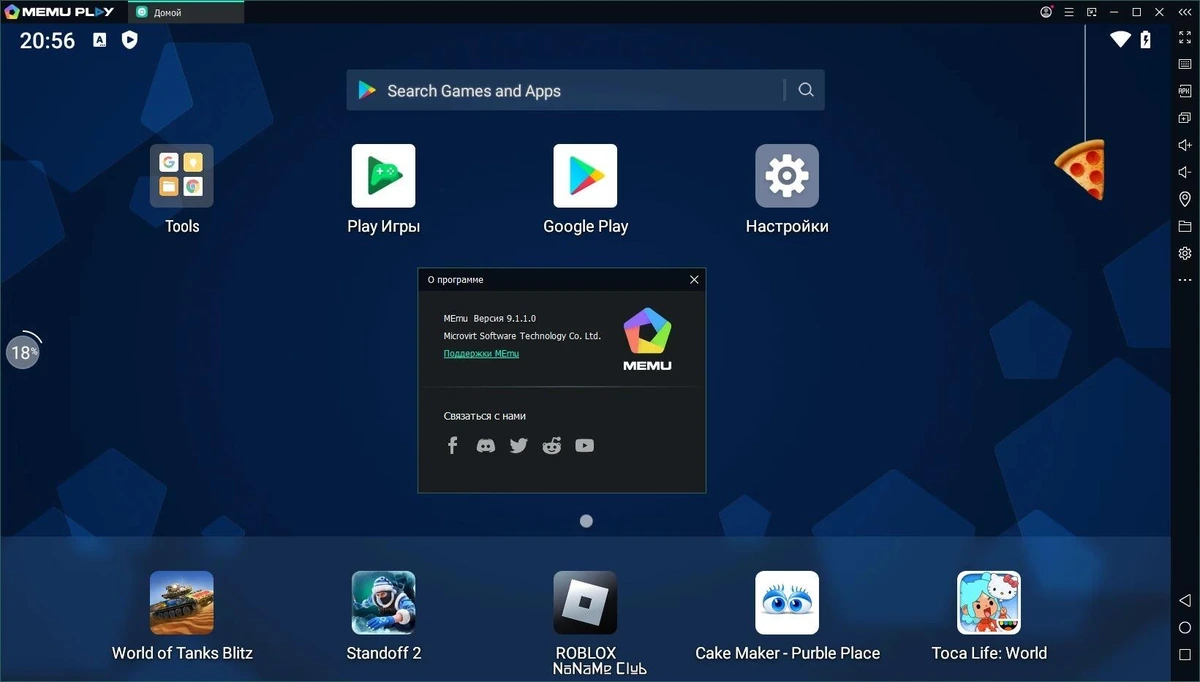Open the hamburger main menu
1200x682 pixels.
point(1069,12)
